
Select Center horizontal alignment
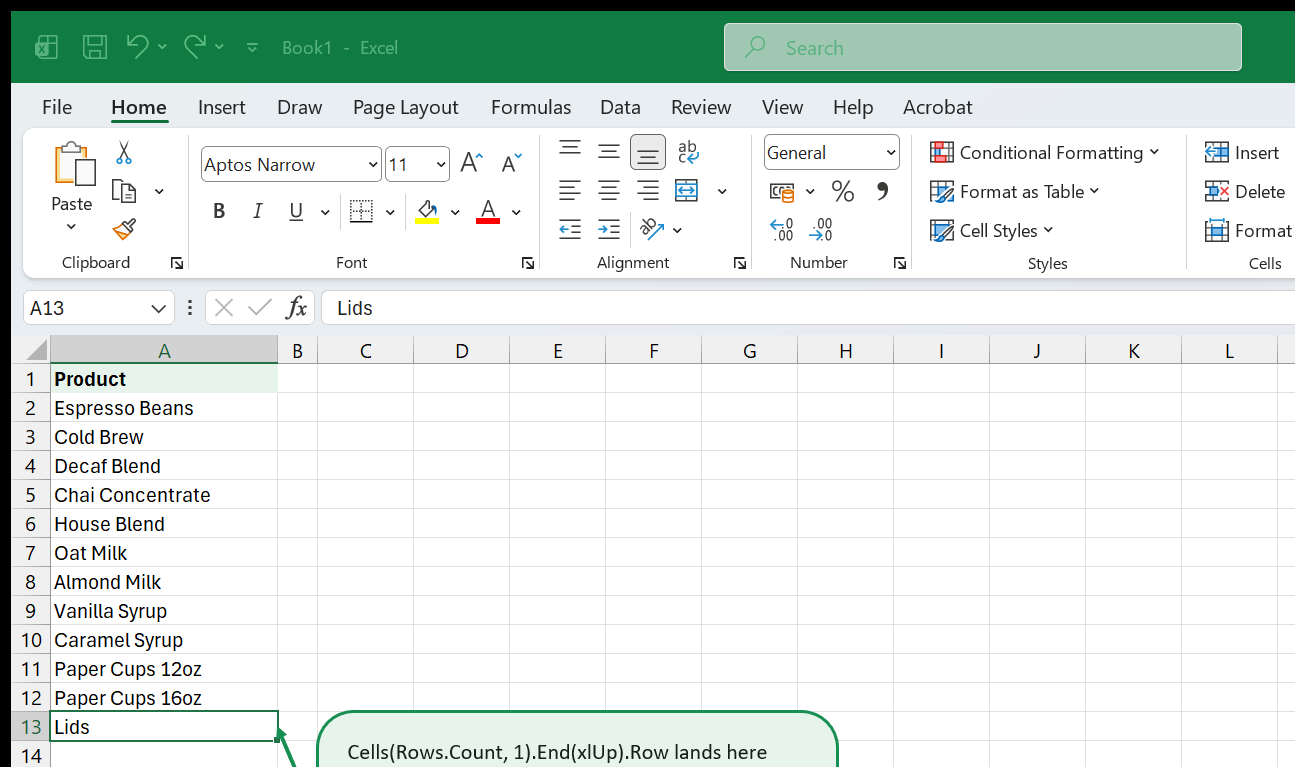click(609, 190)
